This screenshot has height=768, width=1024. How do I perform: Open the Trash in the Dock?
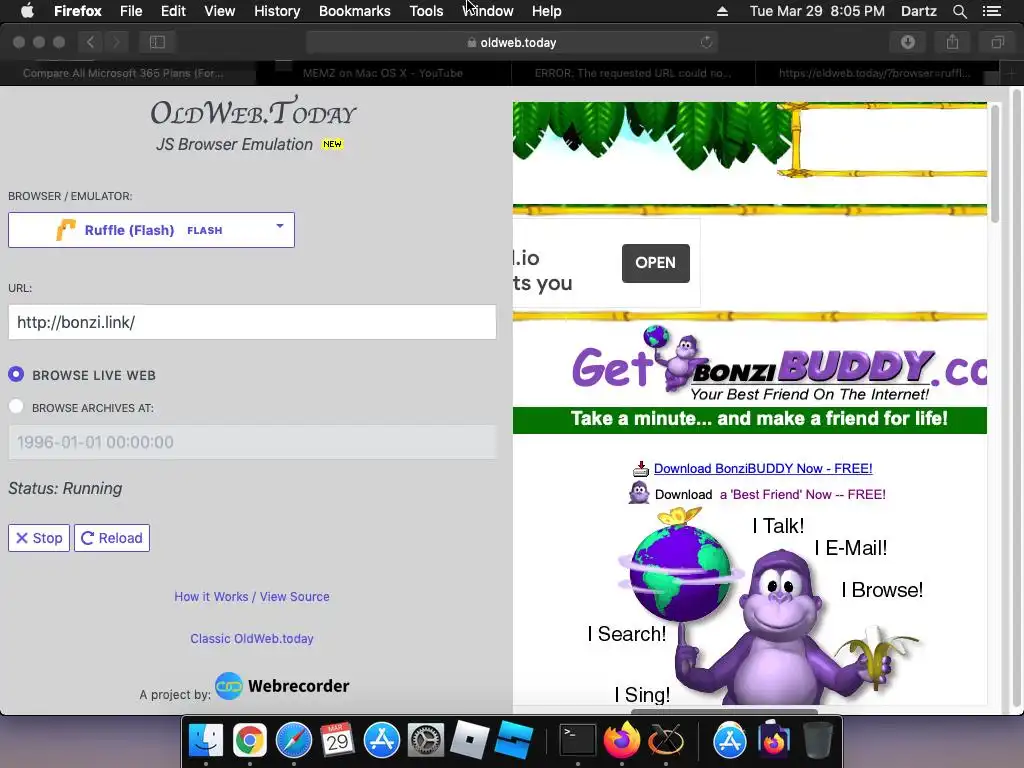click(x=817, y=741)
